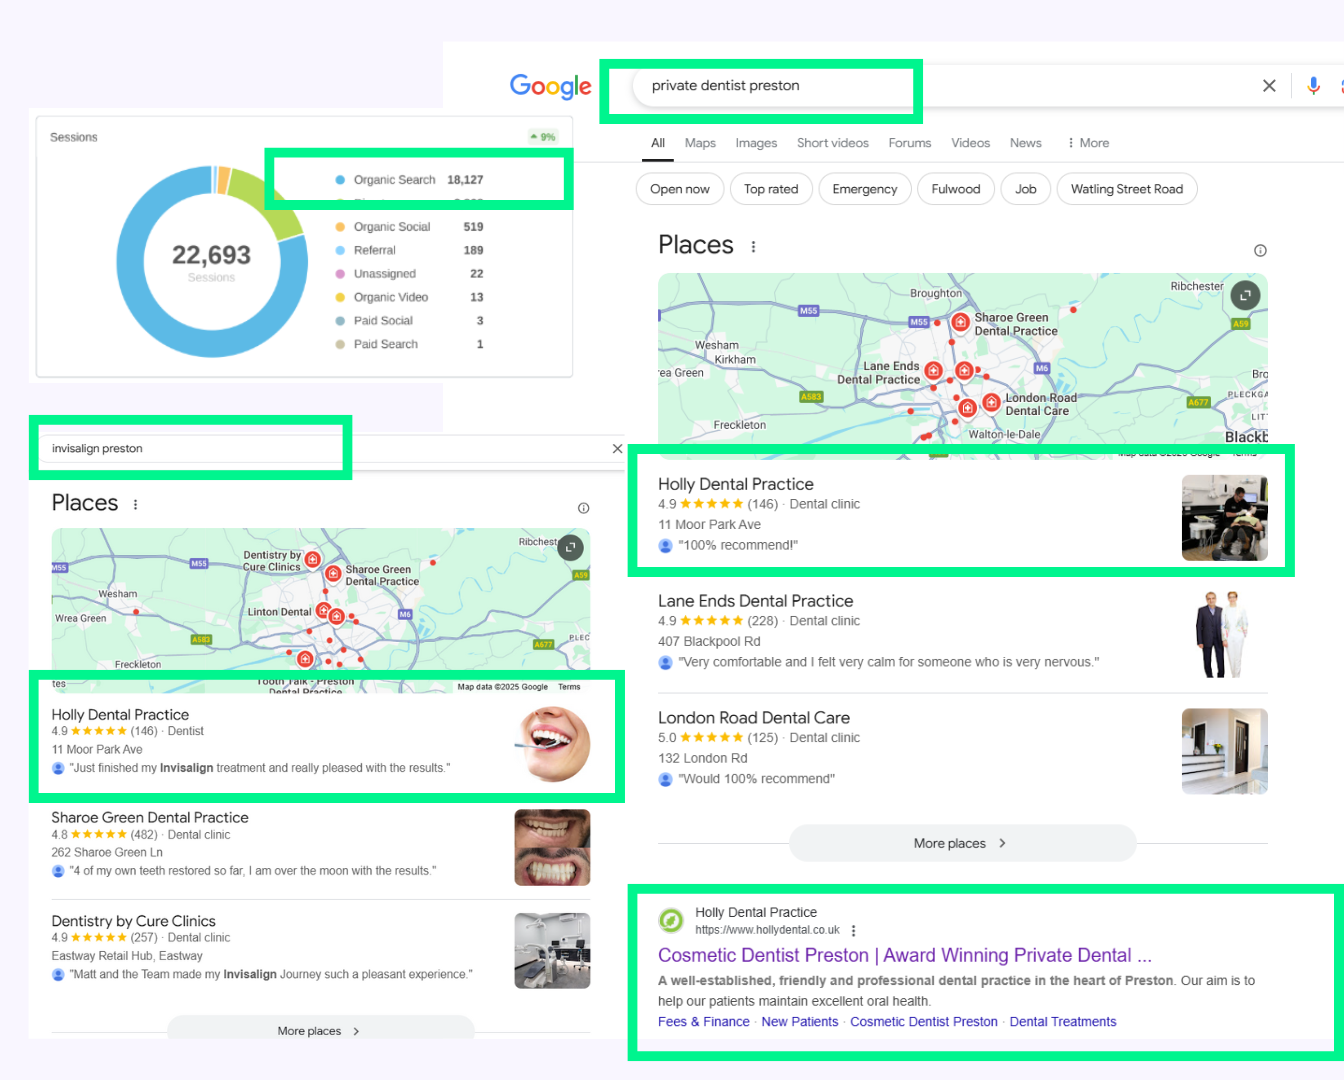Expand the invisalign preston map view
This screenshot has height=1080, width=1344.
point(570,547)
